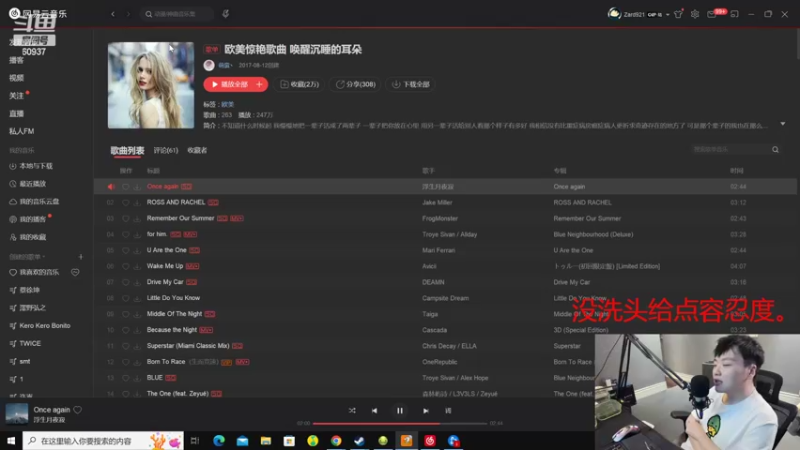The height and width of the screenshot is (450, 800).
Task: Skip to next track
Action: click(x=426, y=411)
